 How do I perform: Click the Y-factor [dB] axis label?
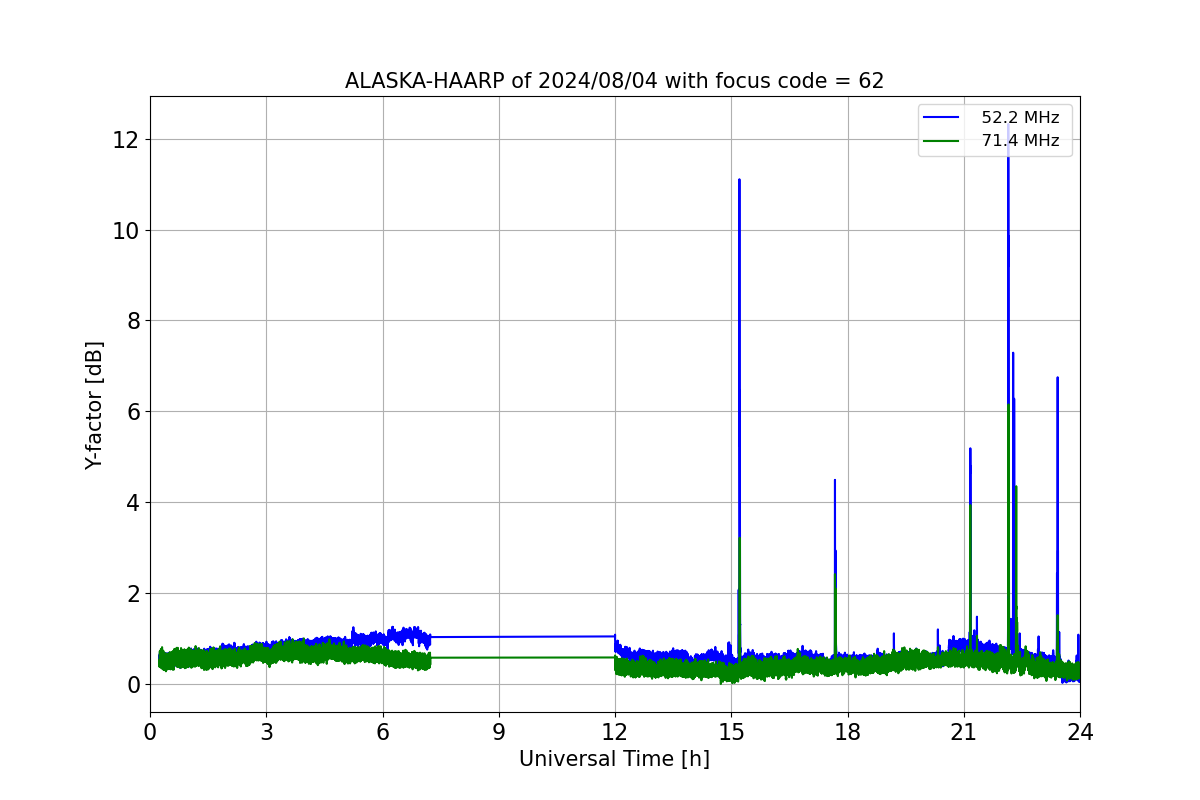(x=94, y=406)
